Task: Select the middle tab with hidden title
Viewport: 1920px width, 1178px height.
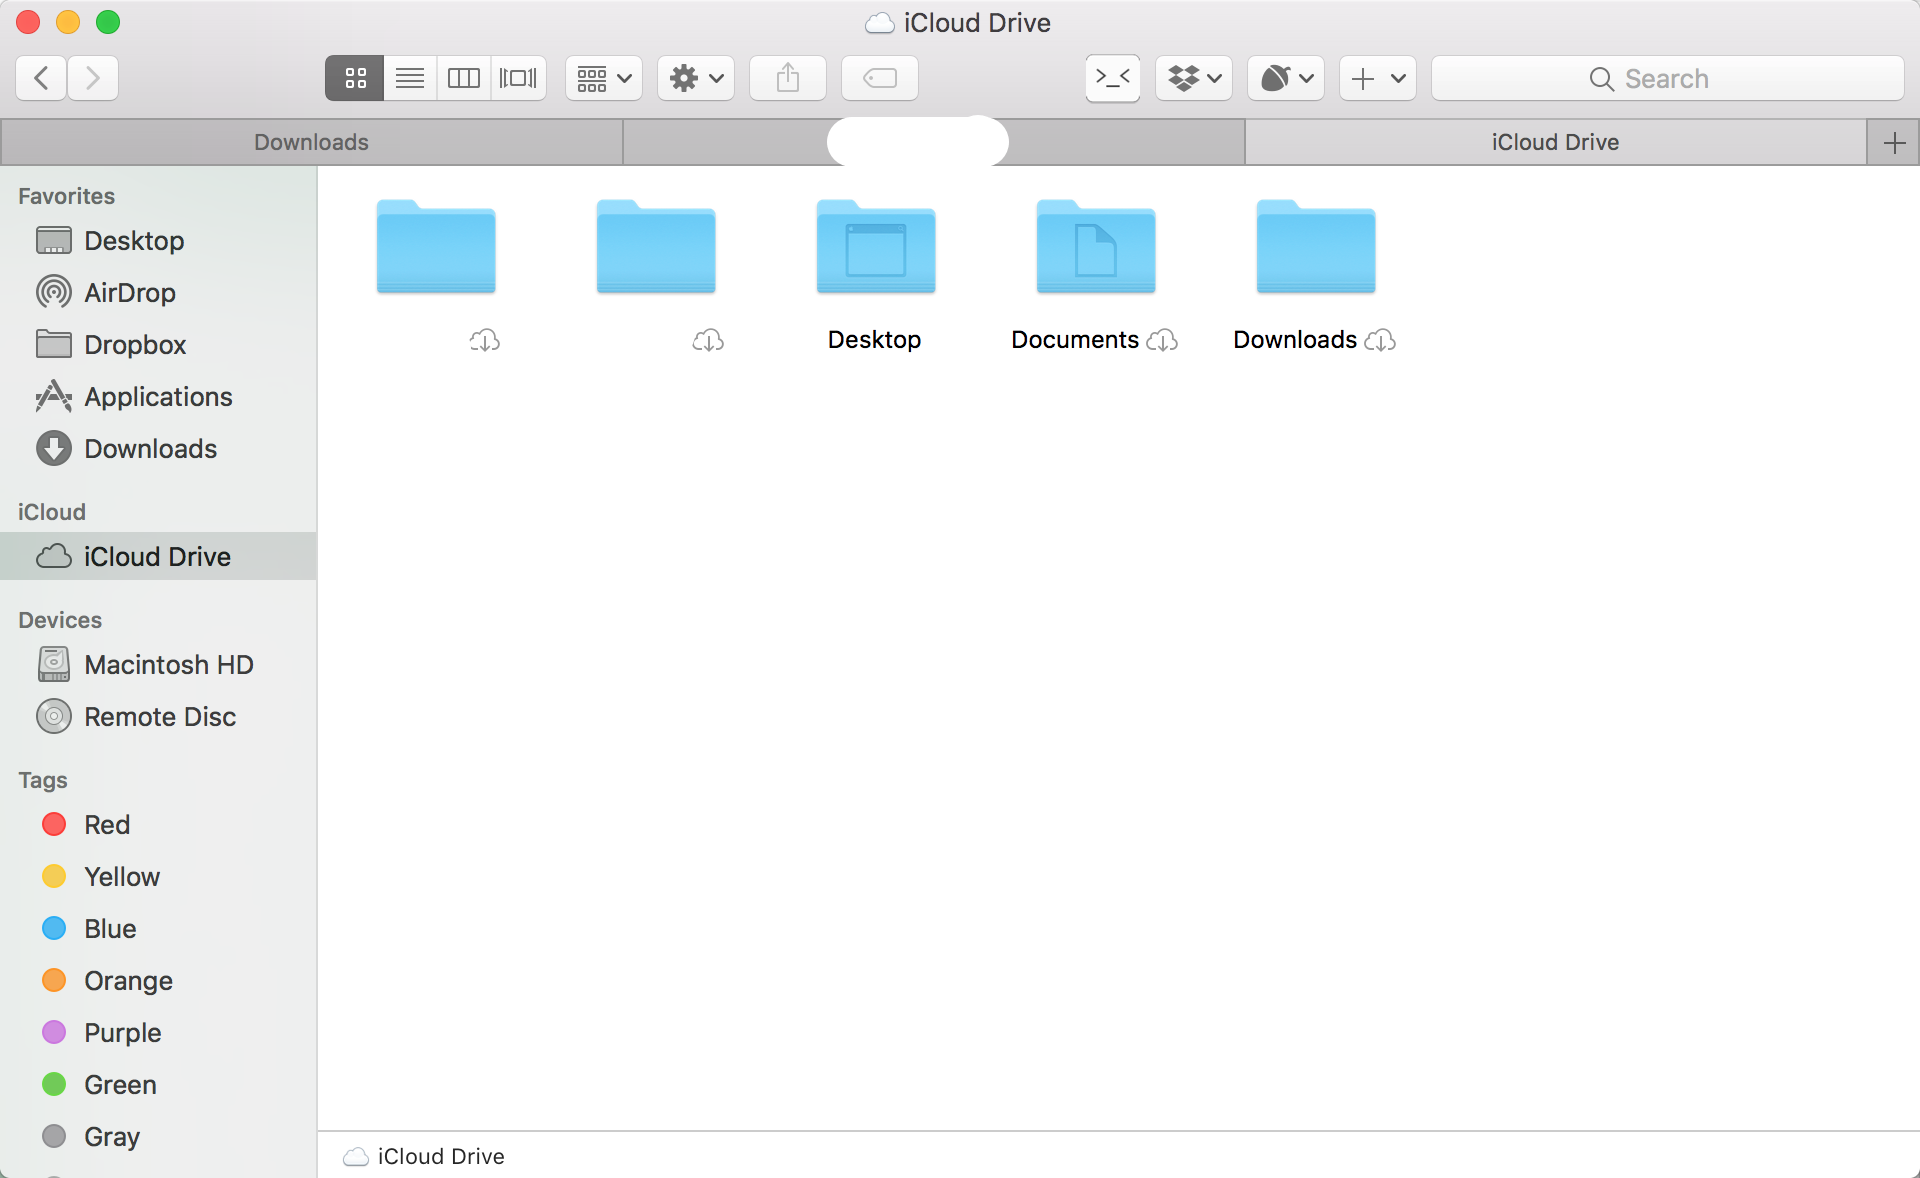Action: click(x=934, y=142)
